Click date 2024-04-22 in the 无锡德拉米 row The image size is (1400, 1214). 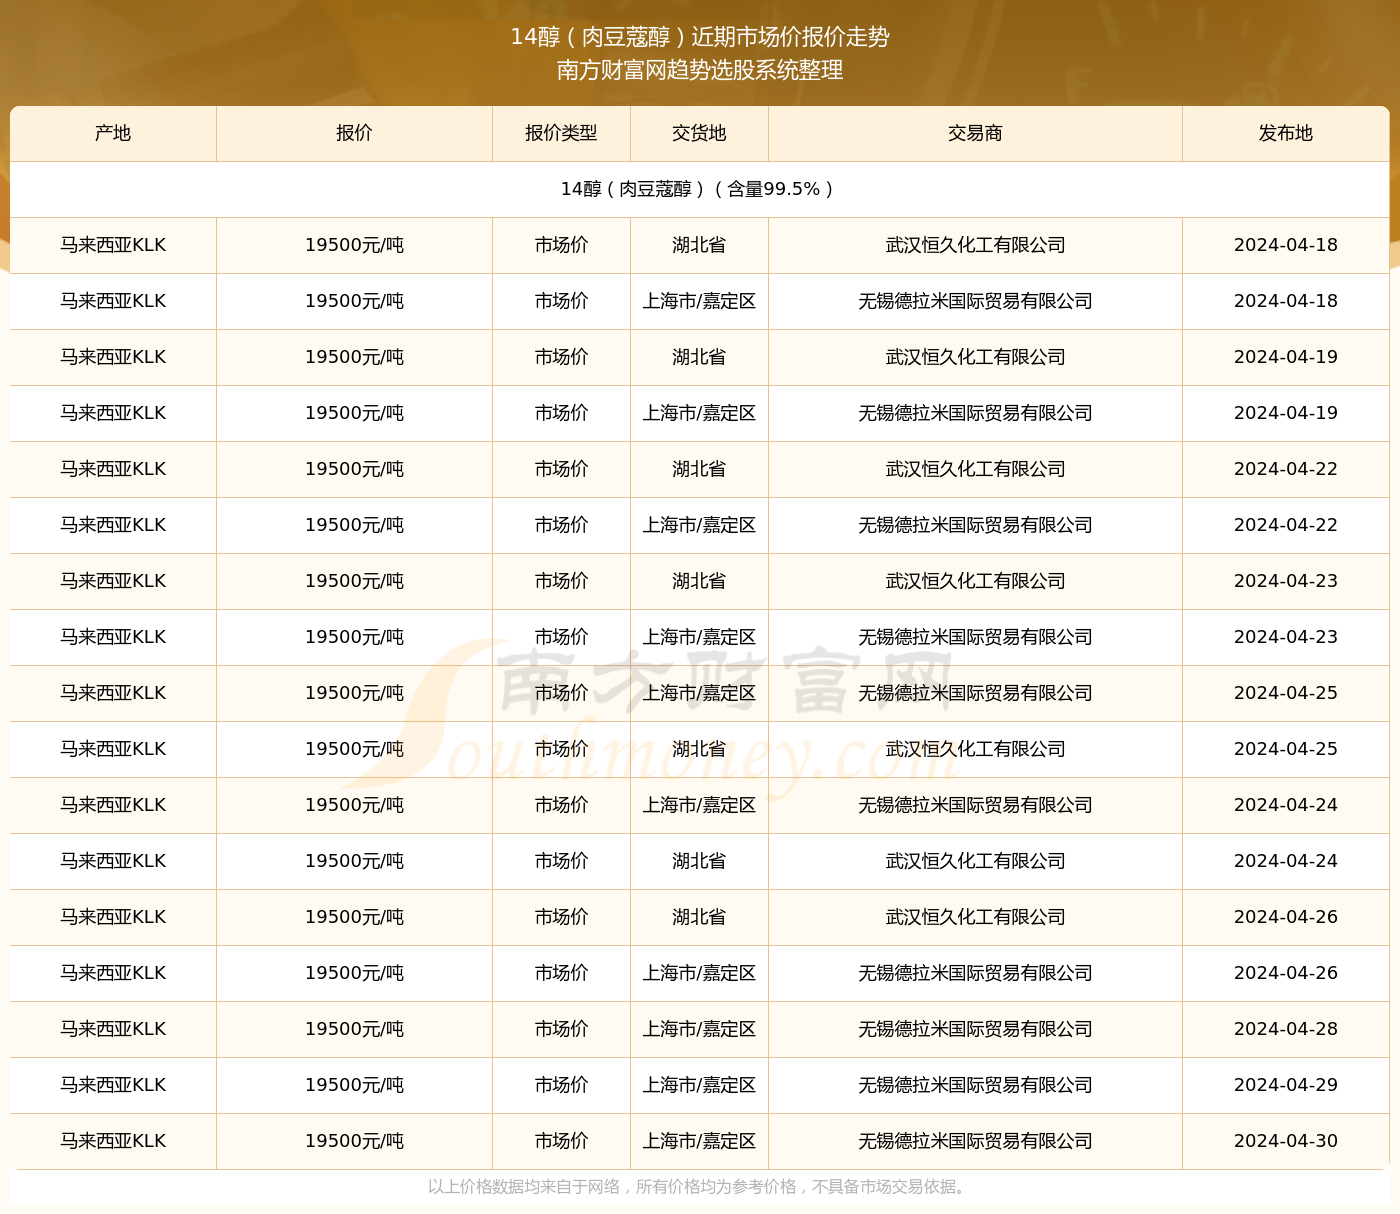(x=1285, y=525)
